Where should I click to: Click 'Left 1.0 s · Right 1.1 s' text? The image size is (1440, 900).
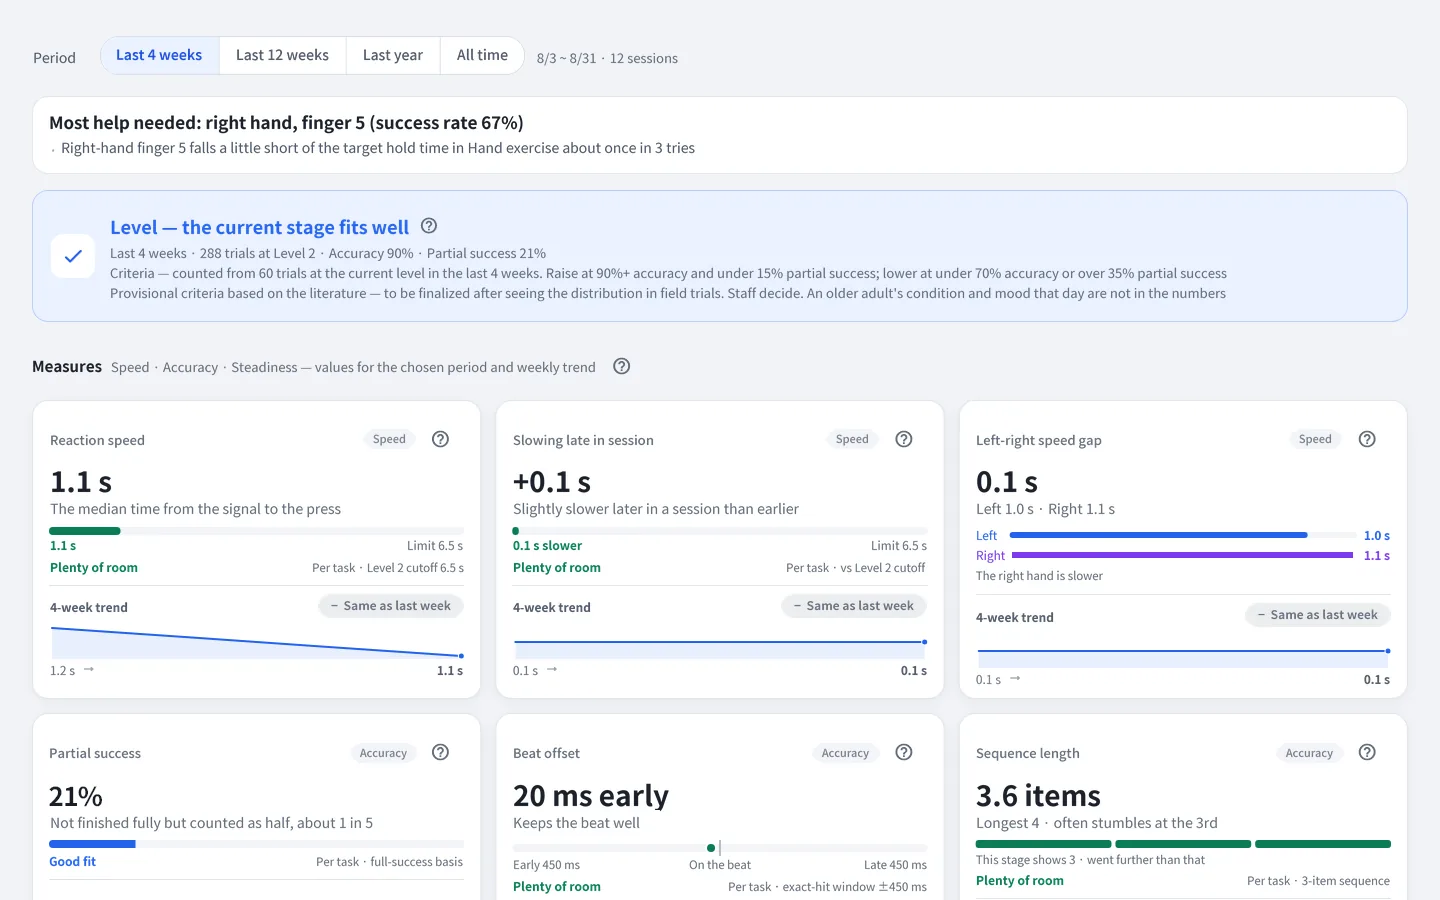[x=1045, y=509]
